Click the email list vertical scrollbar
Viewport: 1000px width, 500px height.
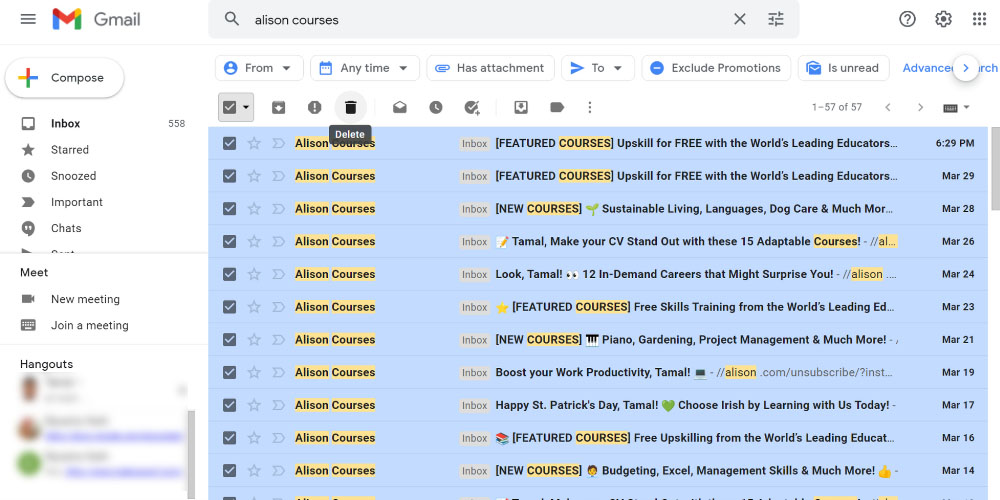995,169
